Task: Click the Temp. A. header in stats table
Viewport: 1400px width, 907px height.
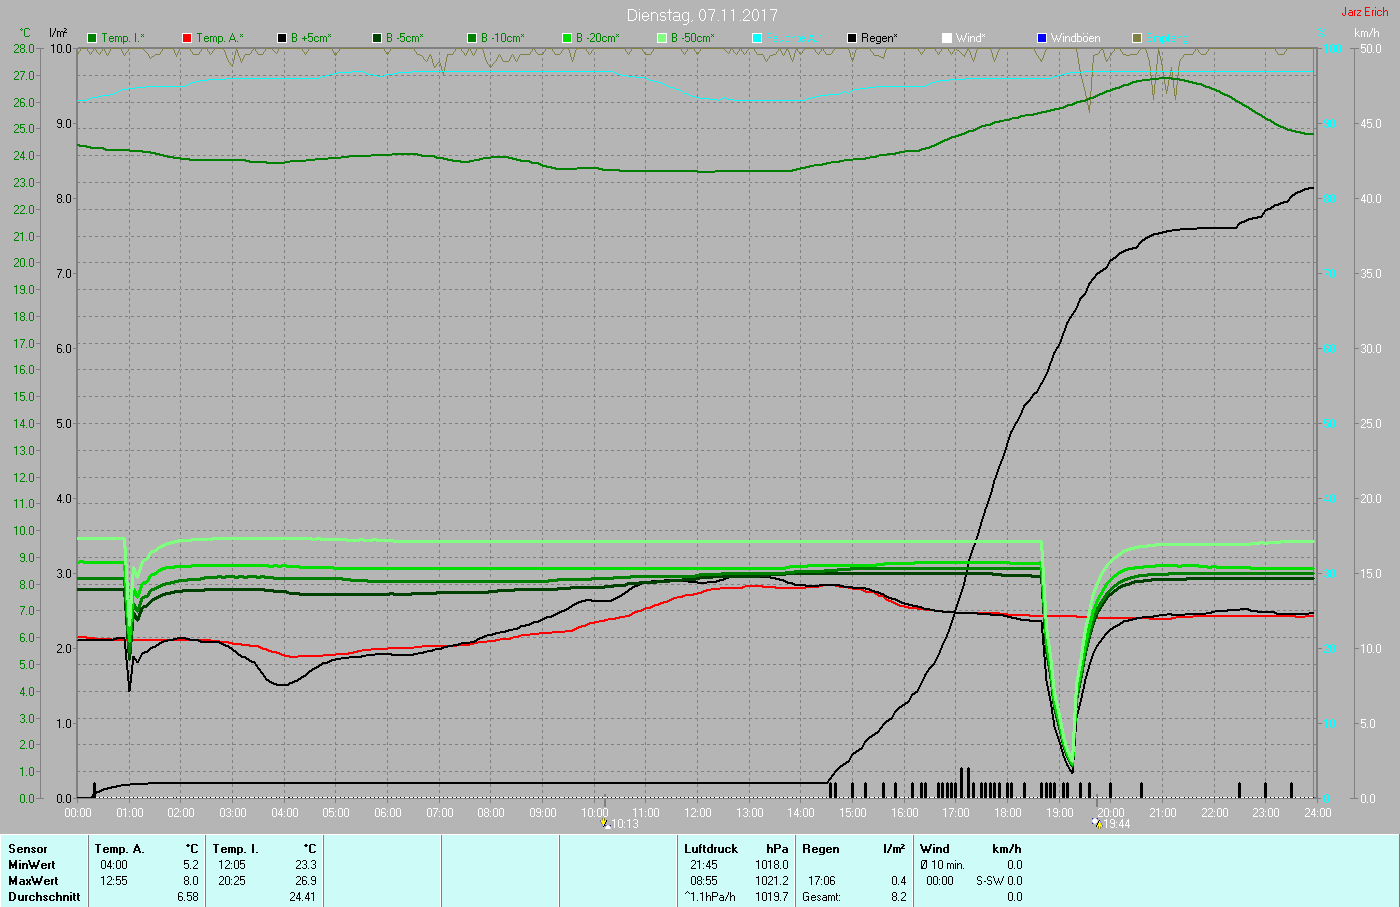Action: 119,849
